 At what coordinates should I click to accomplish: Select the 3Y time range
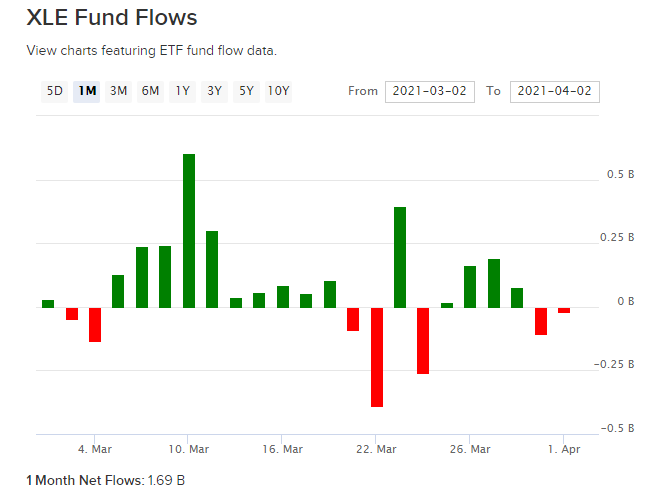214,91
